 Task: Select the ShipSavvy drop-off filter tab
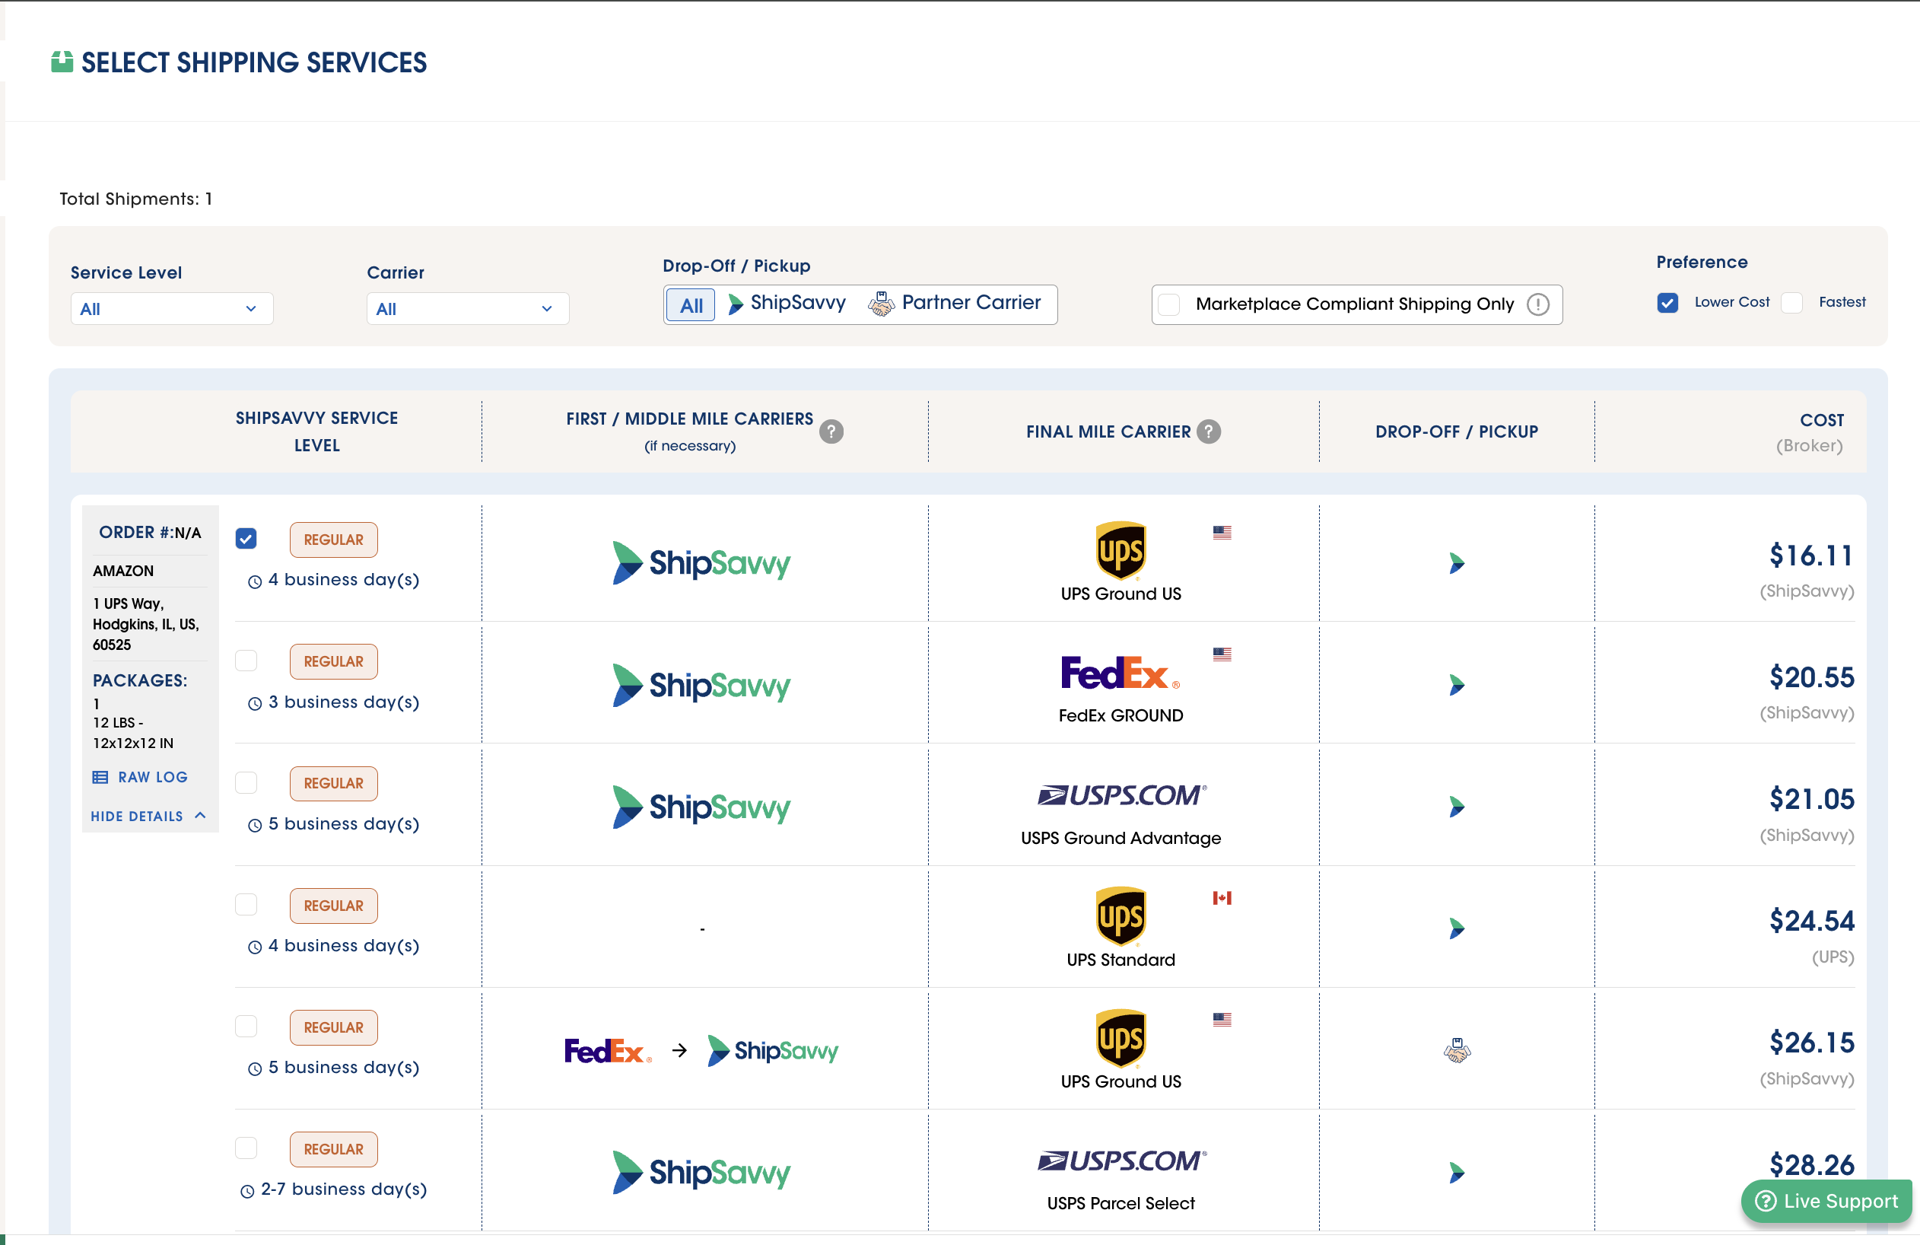tap(787, 303)
